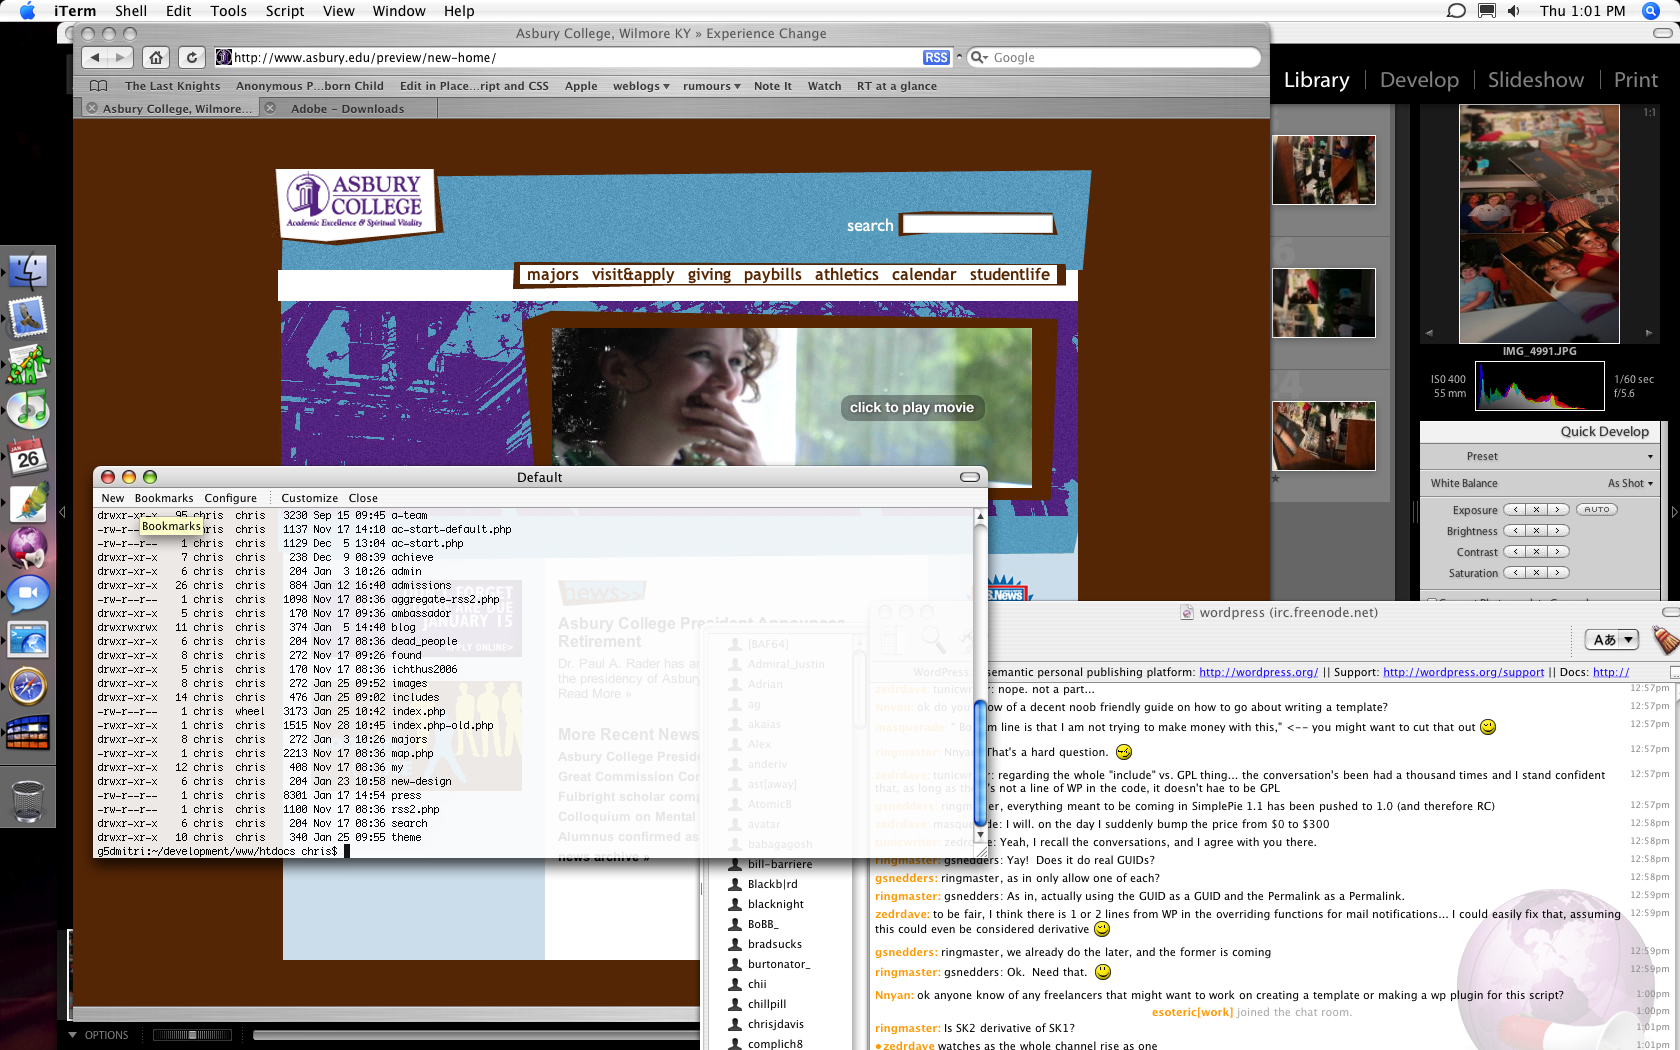
Task: Click the athletics navigation link
Action: pyautogui.click(x=846, y=274)
